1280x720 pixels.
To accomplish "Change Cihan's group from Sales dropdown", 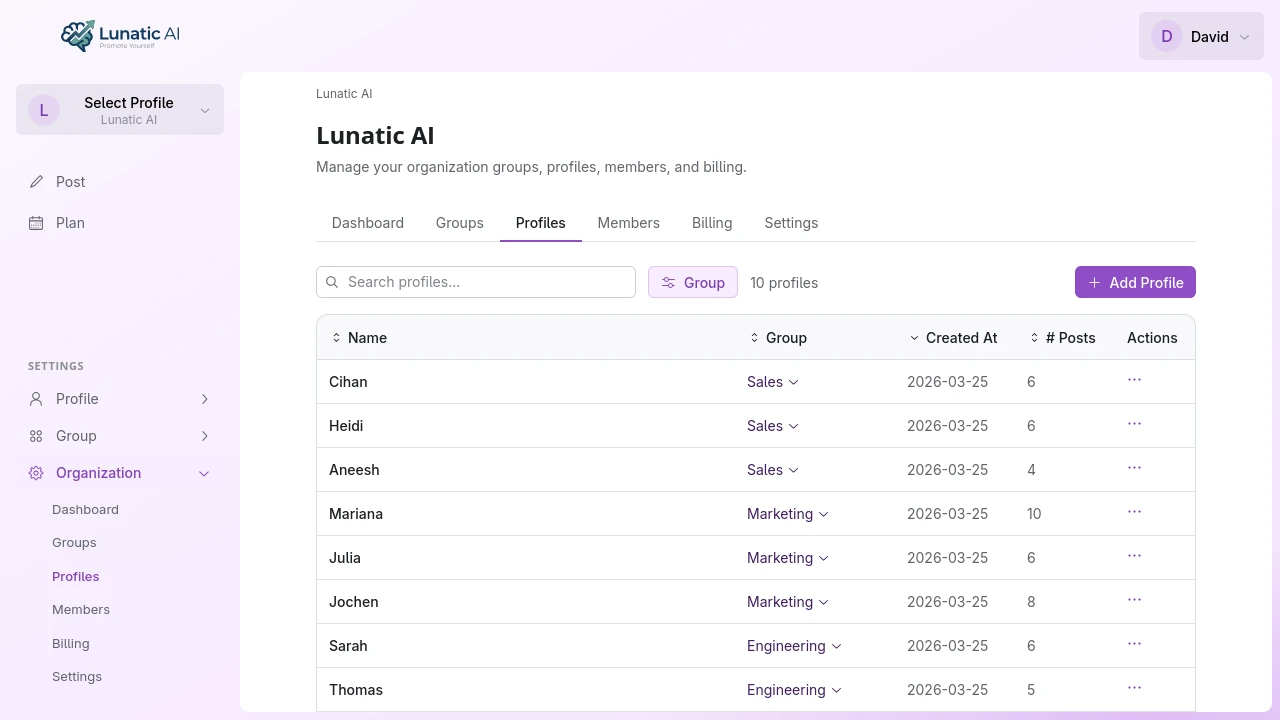I will (773, 382).
